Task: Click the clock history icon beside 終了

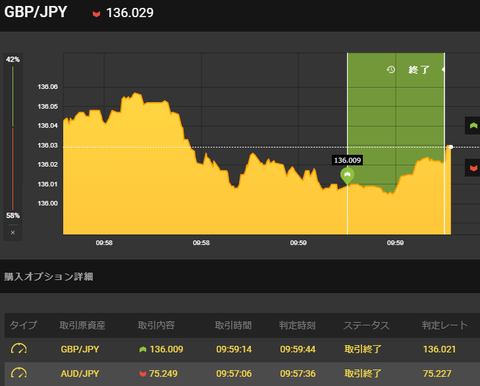Action: pyautogui.click(x=391, y=69)
